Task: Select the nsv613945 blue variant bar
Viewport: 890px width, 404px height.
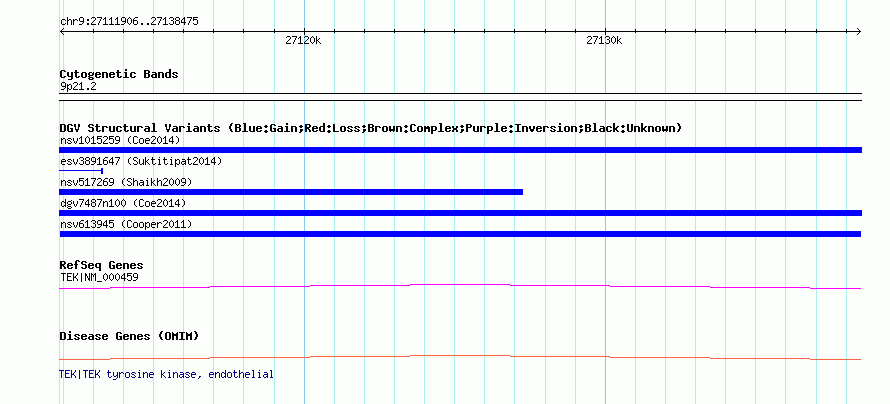Action: pos(460,234)
